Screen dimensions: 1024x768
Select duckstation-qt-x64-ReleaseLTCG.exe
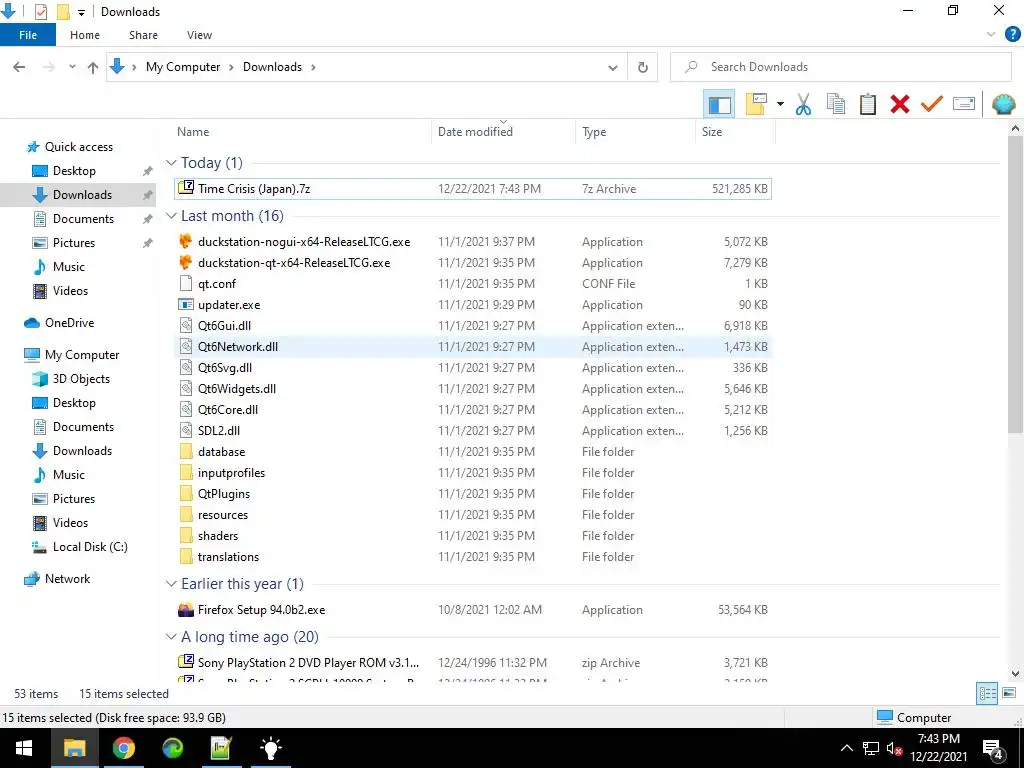point(473,263)
